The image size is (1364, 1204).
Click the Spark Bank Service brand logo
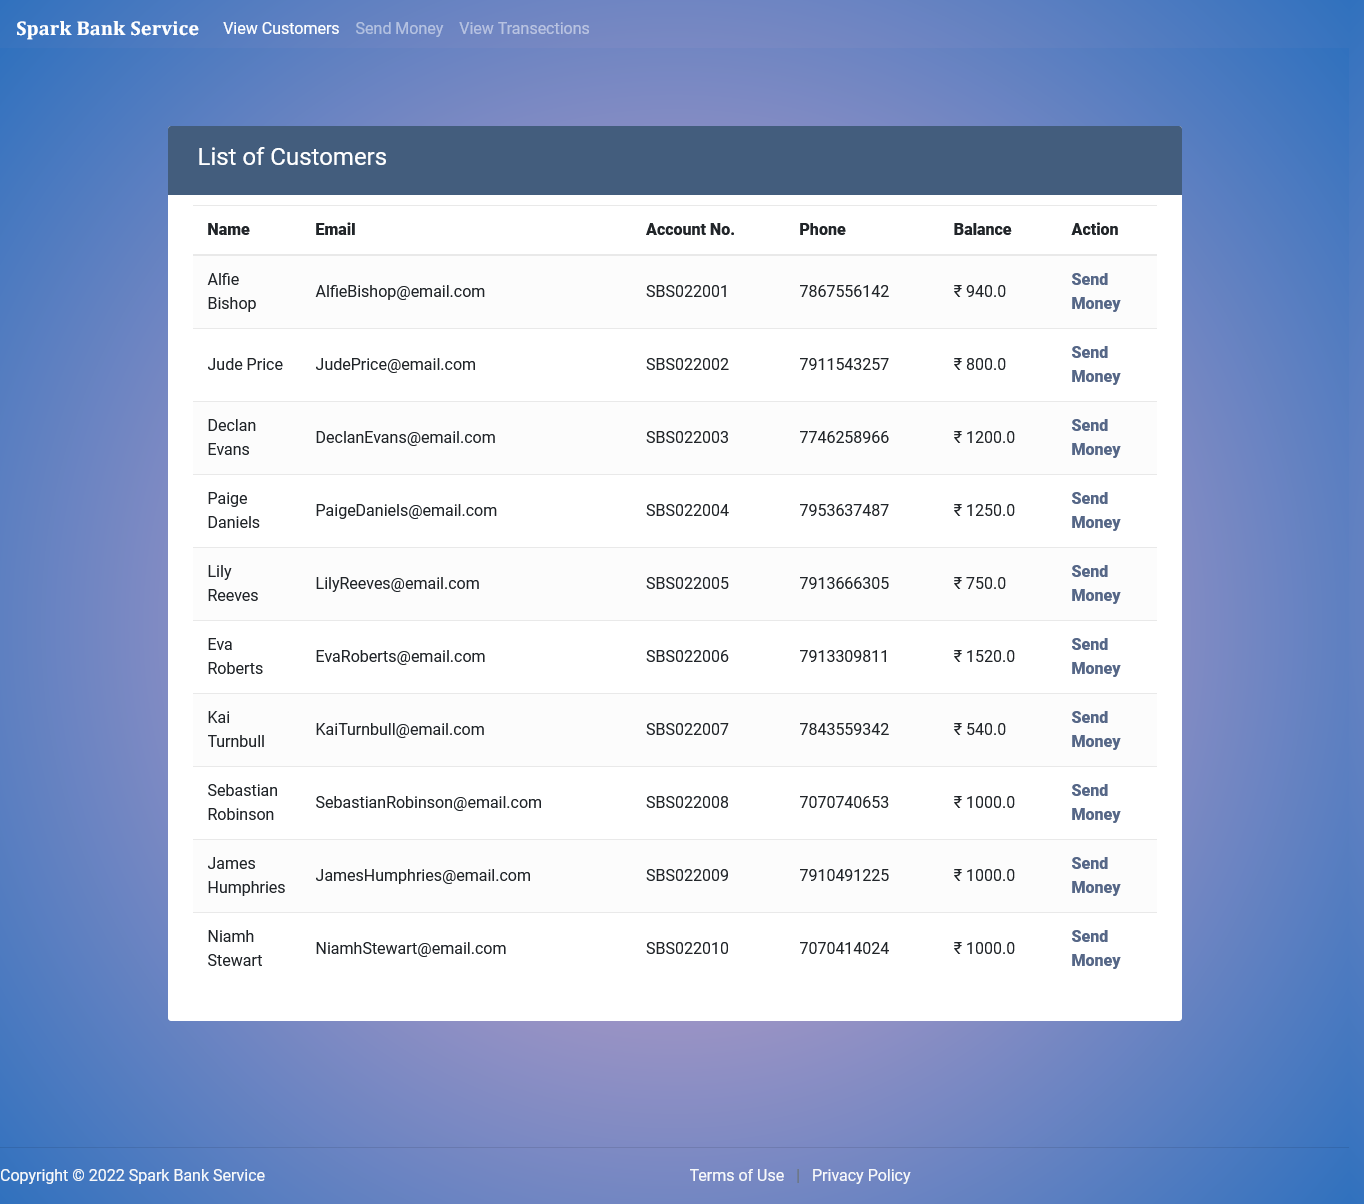point(106,28)
